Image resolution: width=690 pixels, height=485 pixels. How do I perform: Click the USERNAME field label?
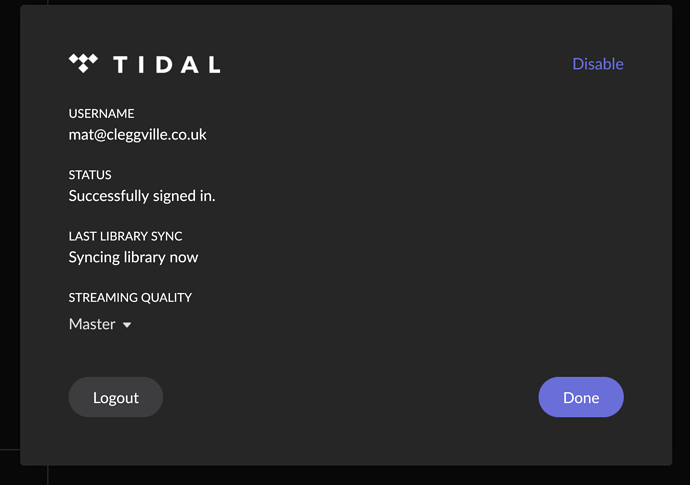[101, 114]
